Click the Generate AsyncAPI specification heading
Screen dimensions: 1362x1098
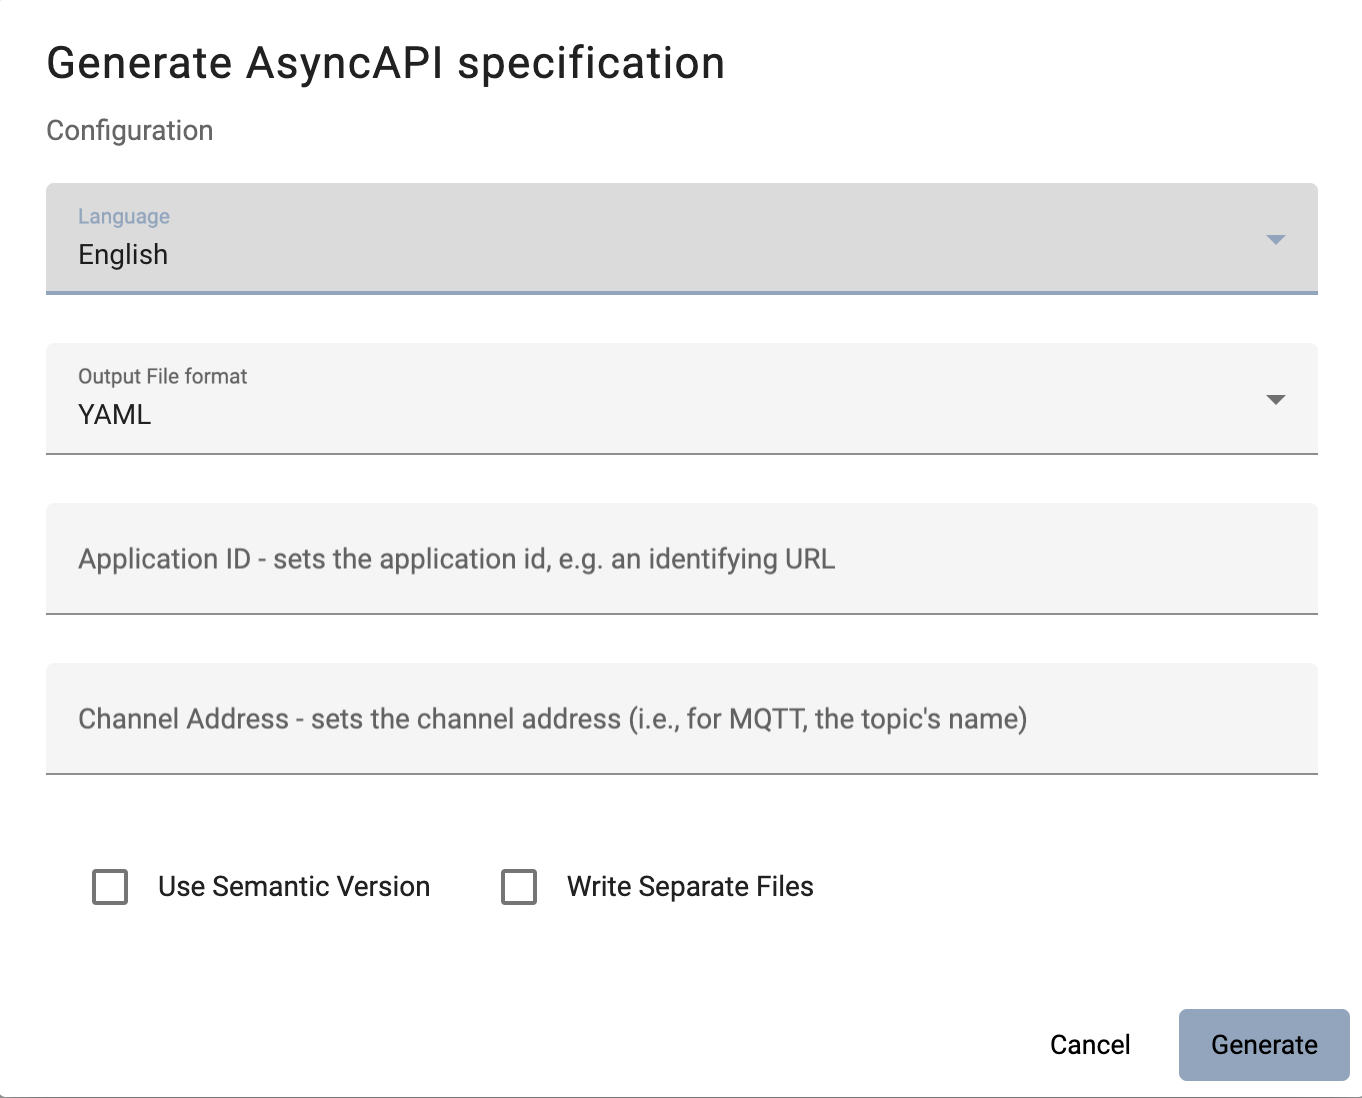[386, 63]
